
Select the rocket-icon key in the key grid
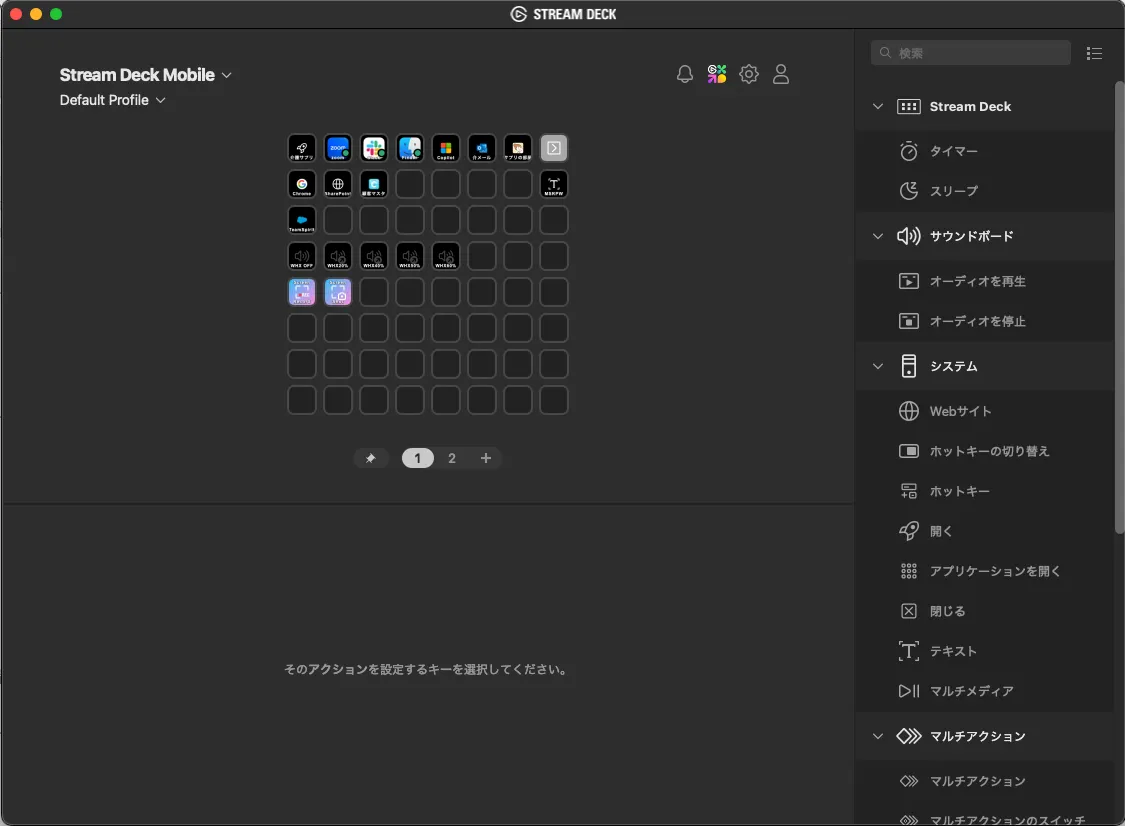point(301,148)
